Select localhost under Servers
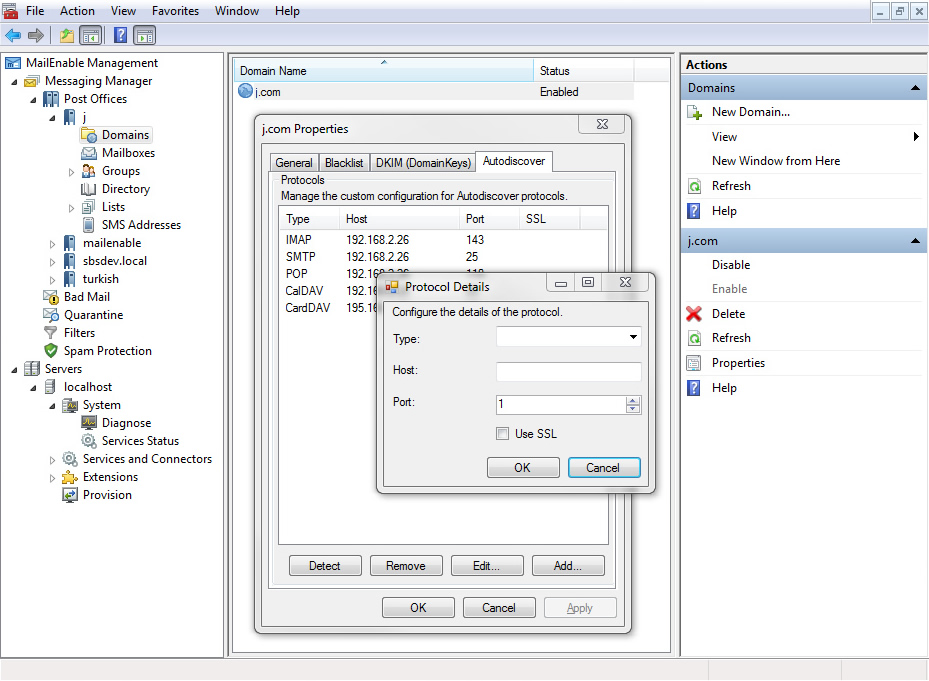This screenshot has height=681, width=929. click(x=88, y=387)
